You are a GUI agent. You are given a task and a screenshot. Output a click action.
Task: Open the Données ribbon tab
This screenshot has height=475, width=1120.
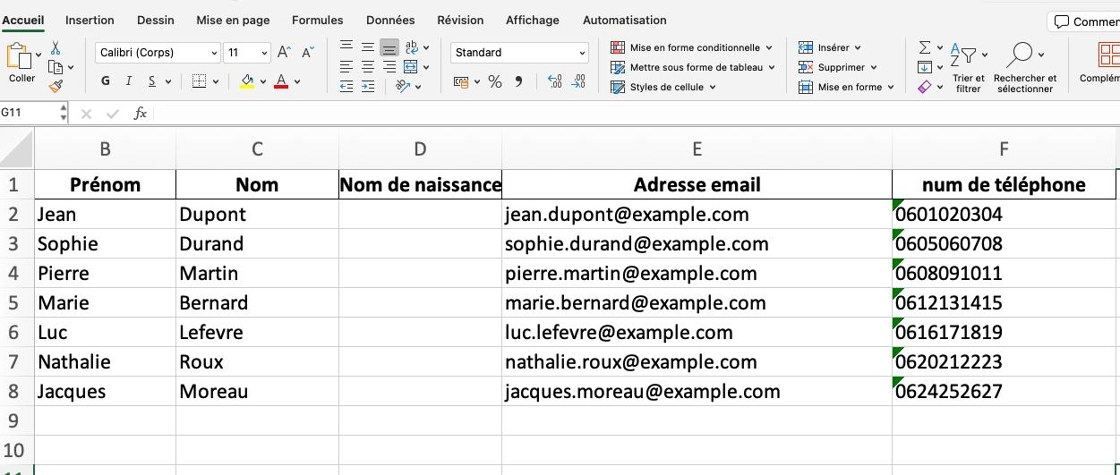click(390, 20)
